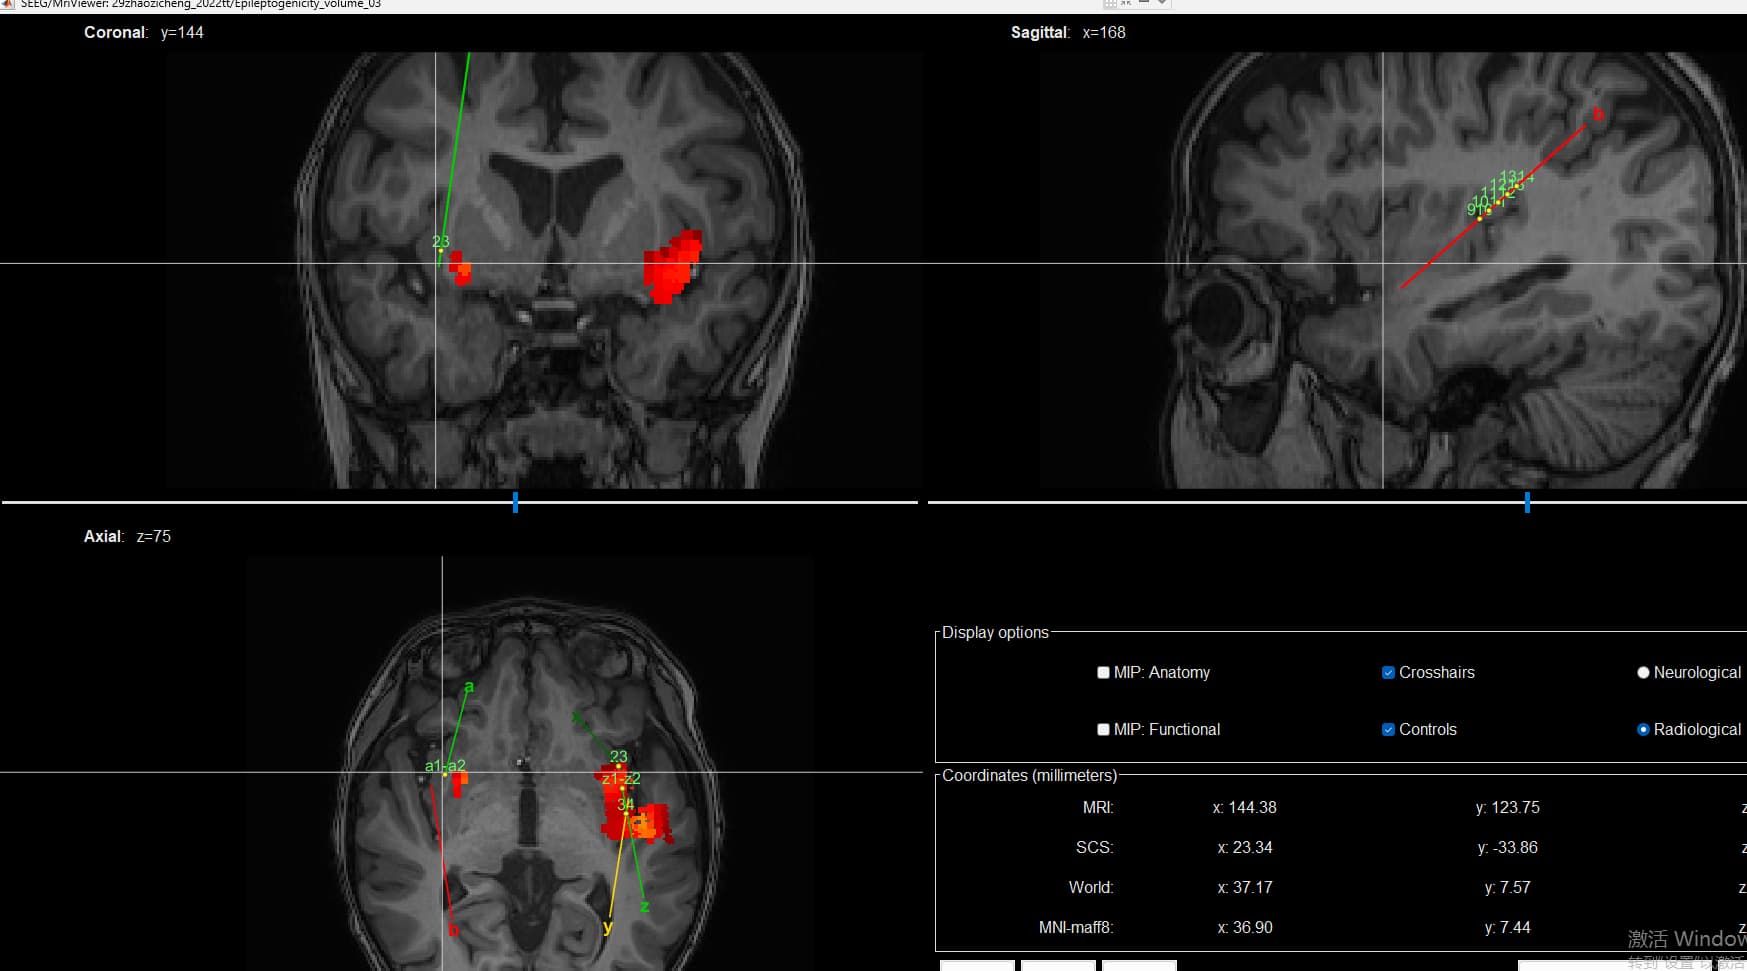The height and width of the screenshot is (971, 1747).
Task: Click the Sagittal x=168 view label
Action: pos(1068,33)
